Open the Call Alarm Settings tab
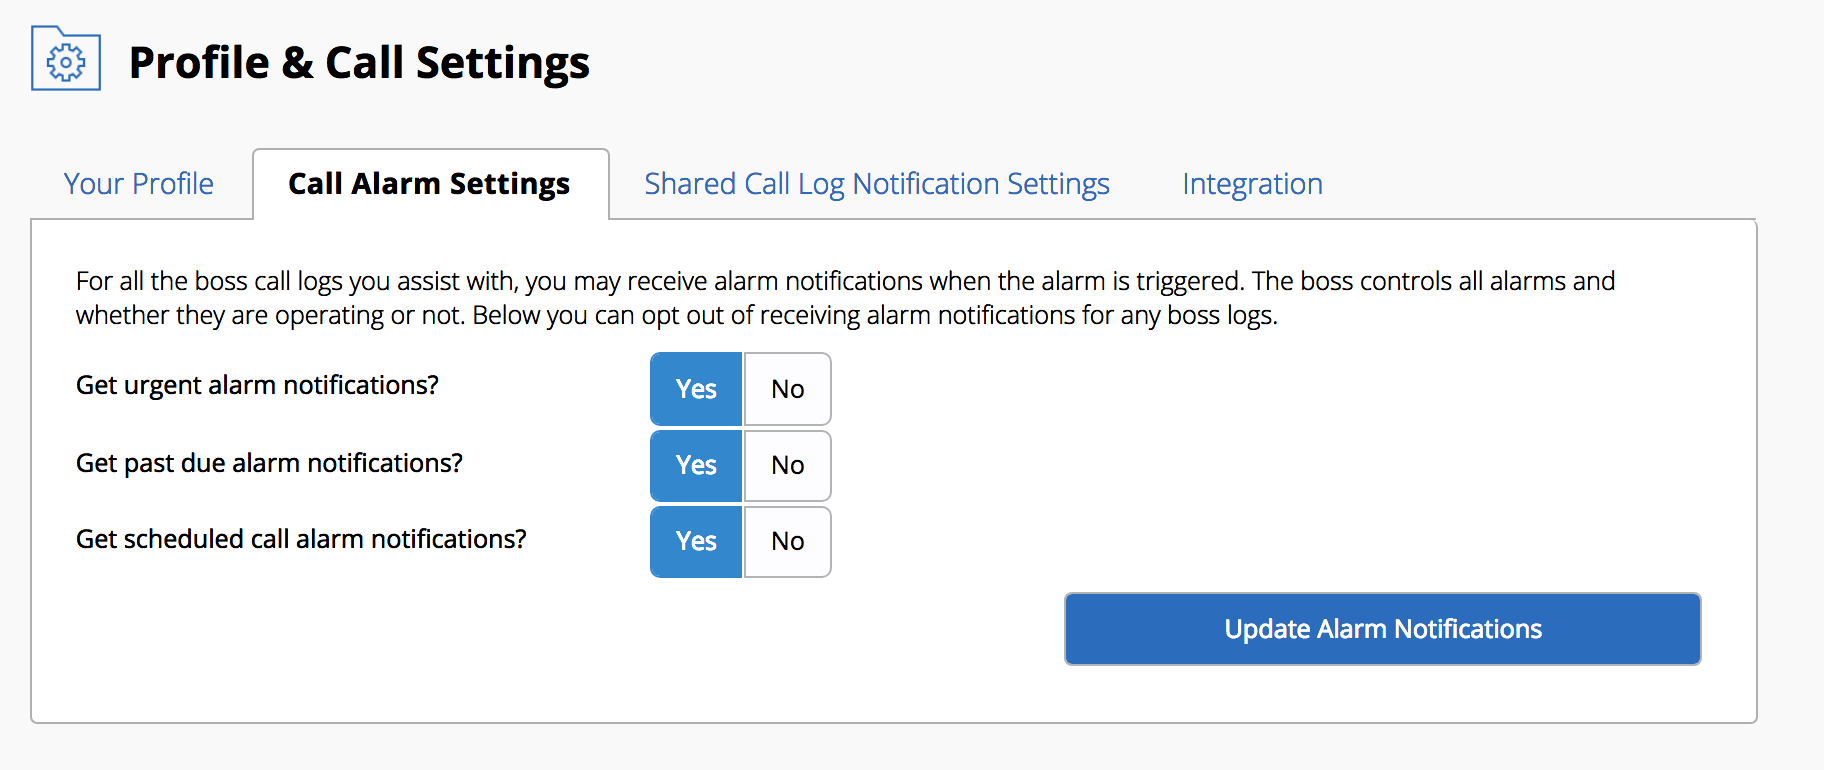 [429, 184]
